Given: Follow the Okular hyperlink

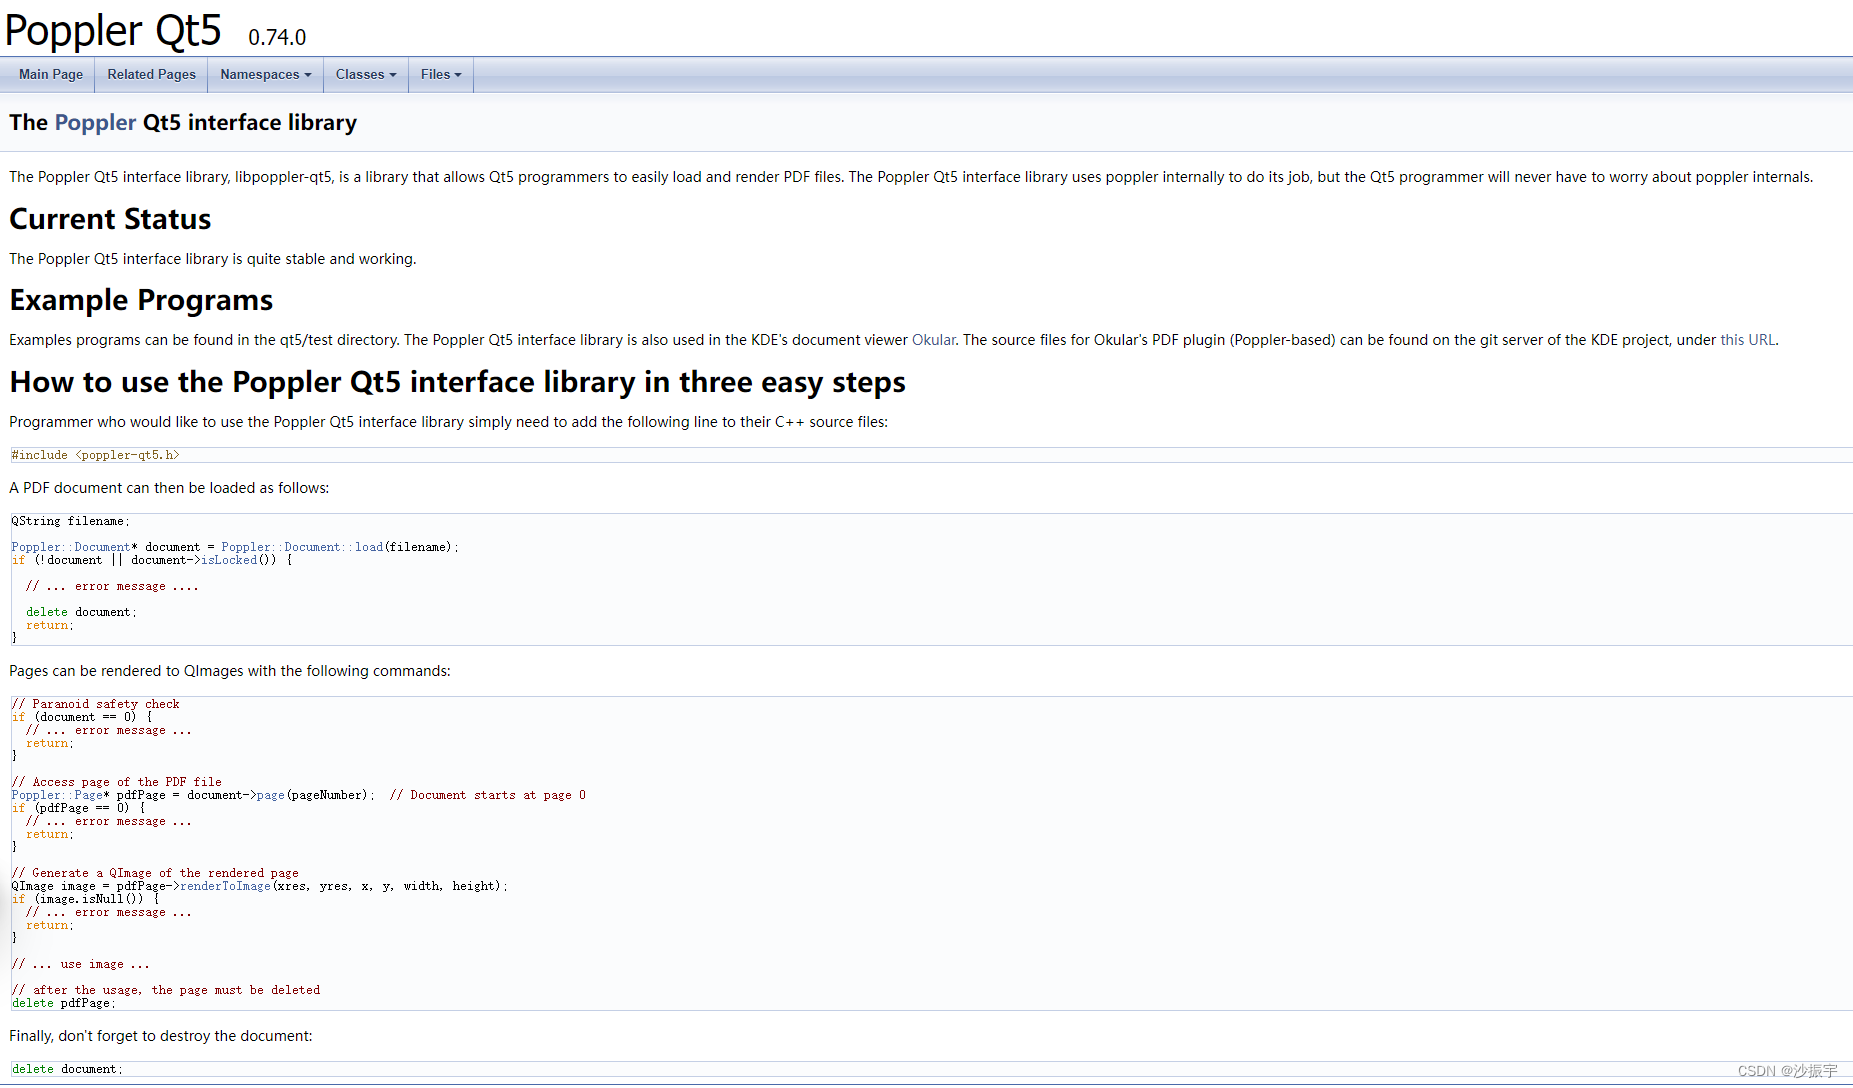Looking at the screenshot, I should (x=934, y=340).
